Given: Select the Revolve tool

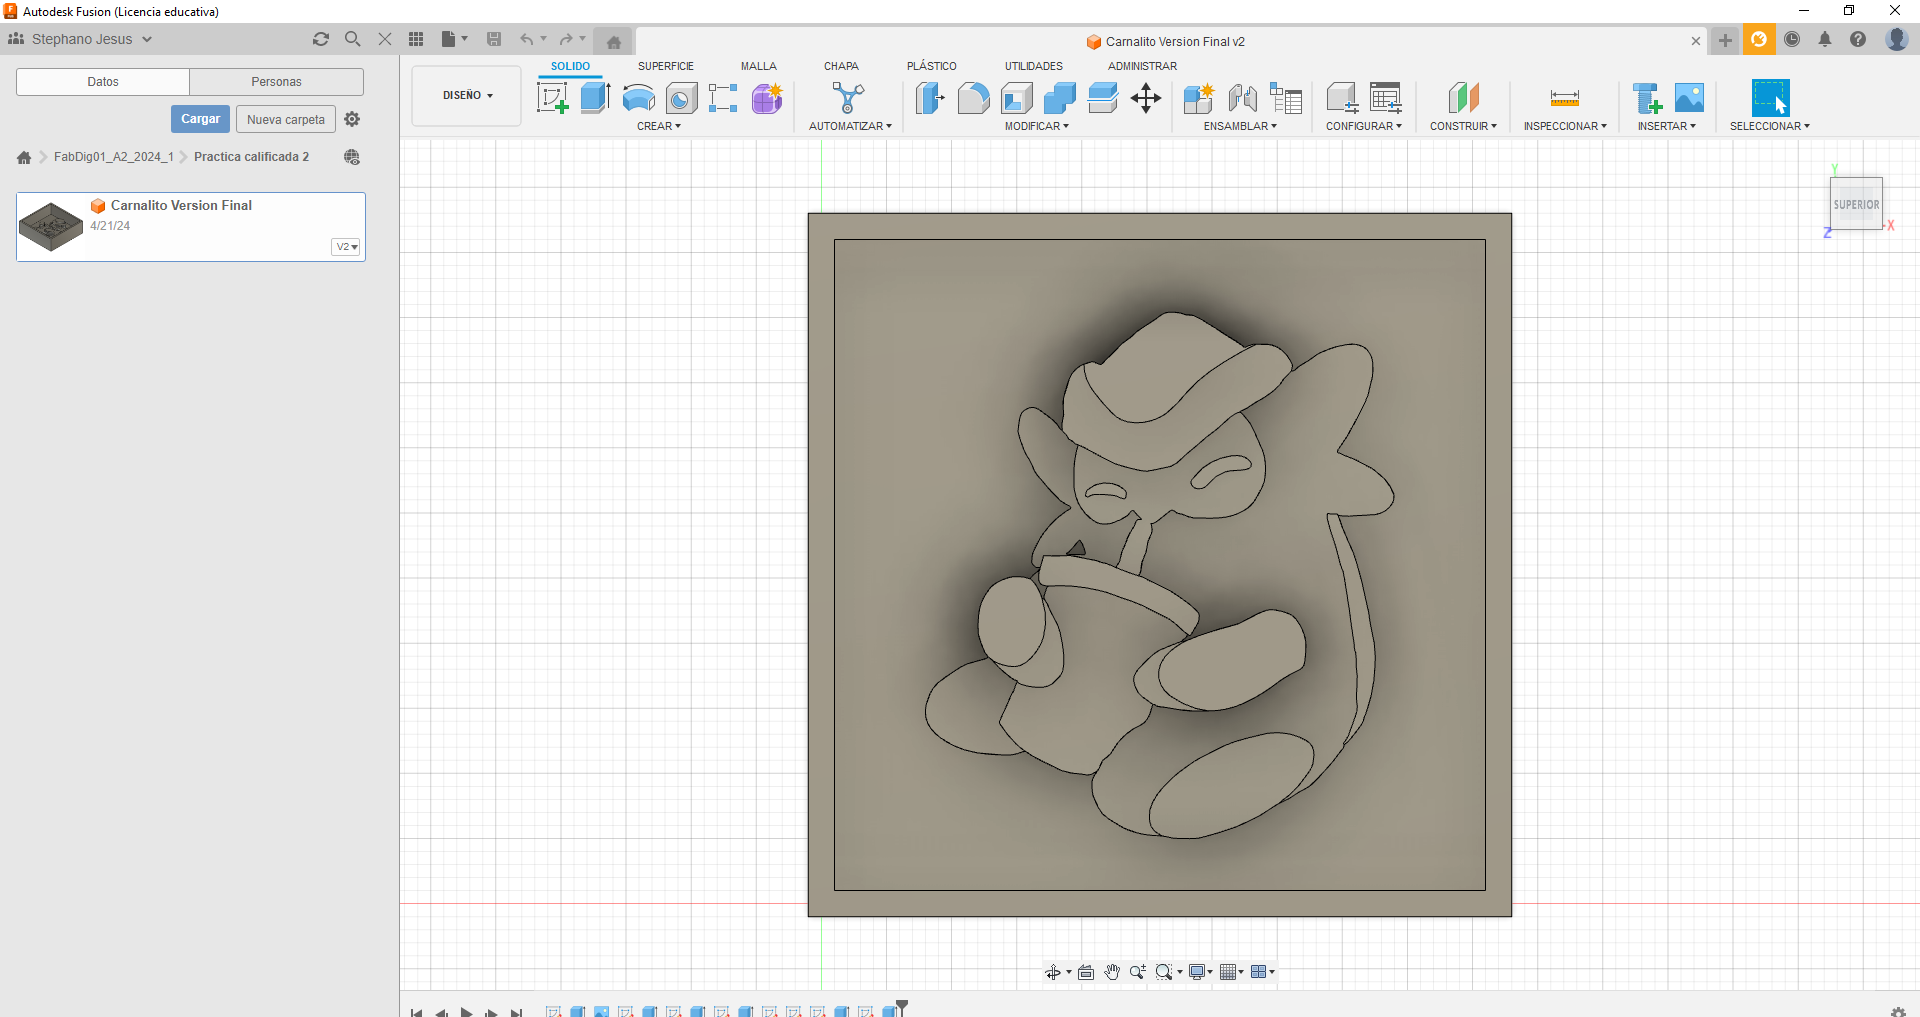Looking at the screenshot, I should 638,98.
